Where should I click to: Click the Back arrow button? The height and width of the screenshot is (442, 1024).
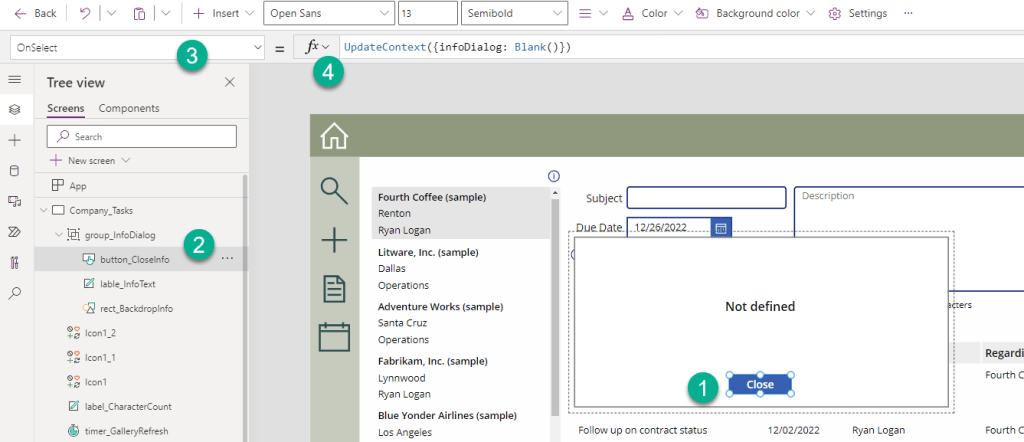click(x=35, y=13)
